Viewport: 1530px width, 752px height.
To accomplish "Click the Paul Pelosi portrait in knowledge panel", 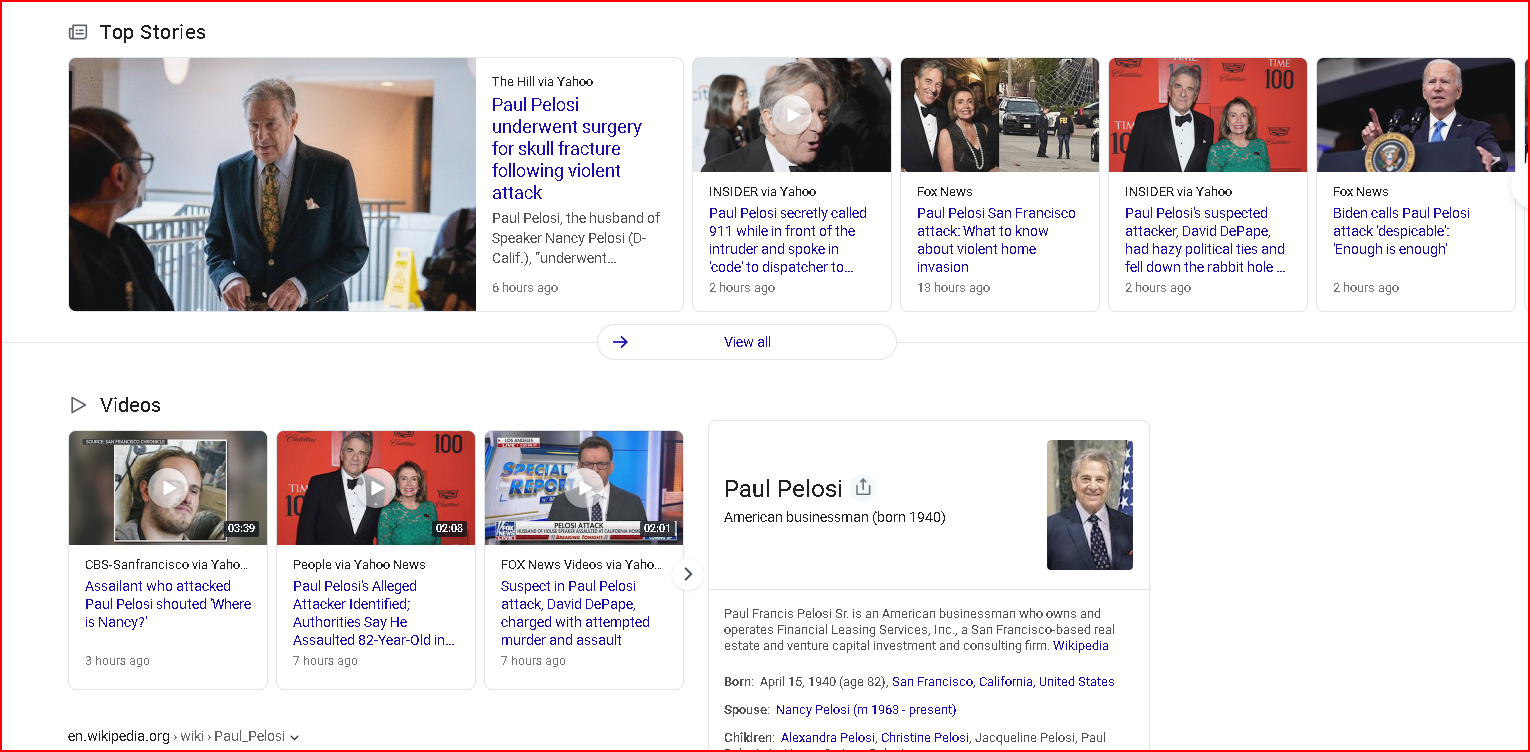I will click(x=1090, y=505).
